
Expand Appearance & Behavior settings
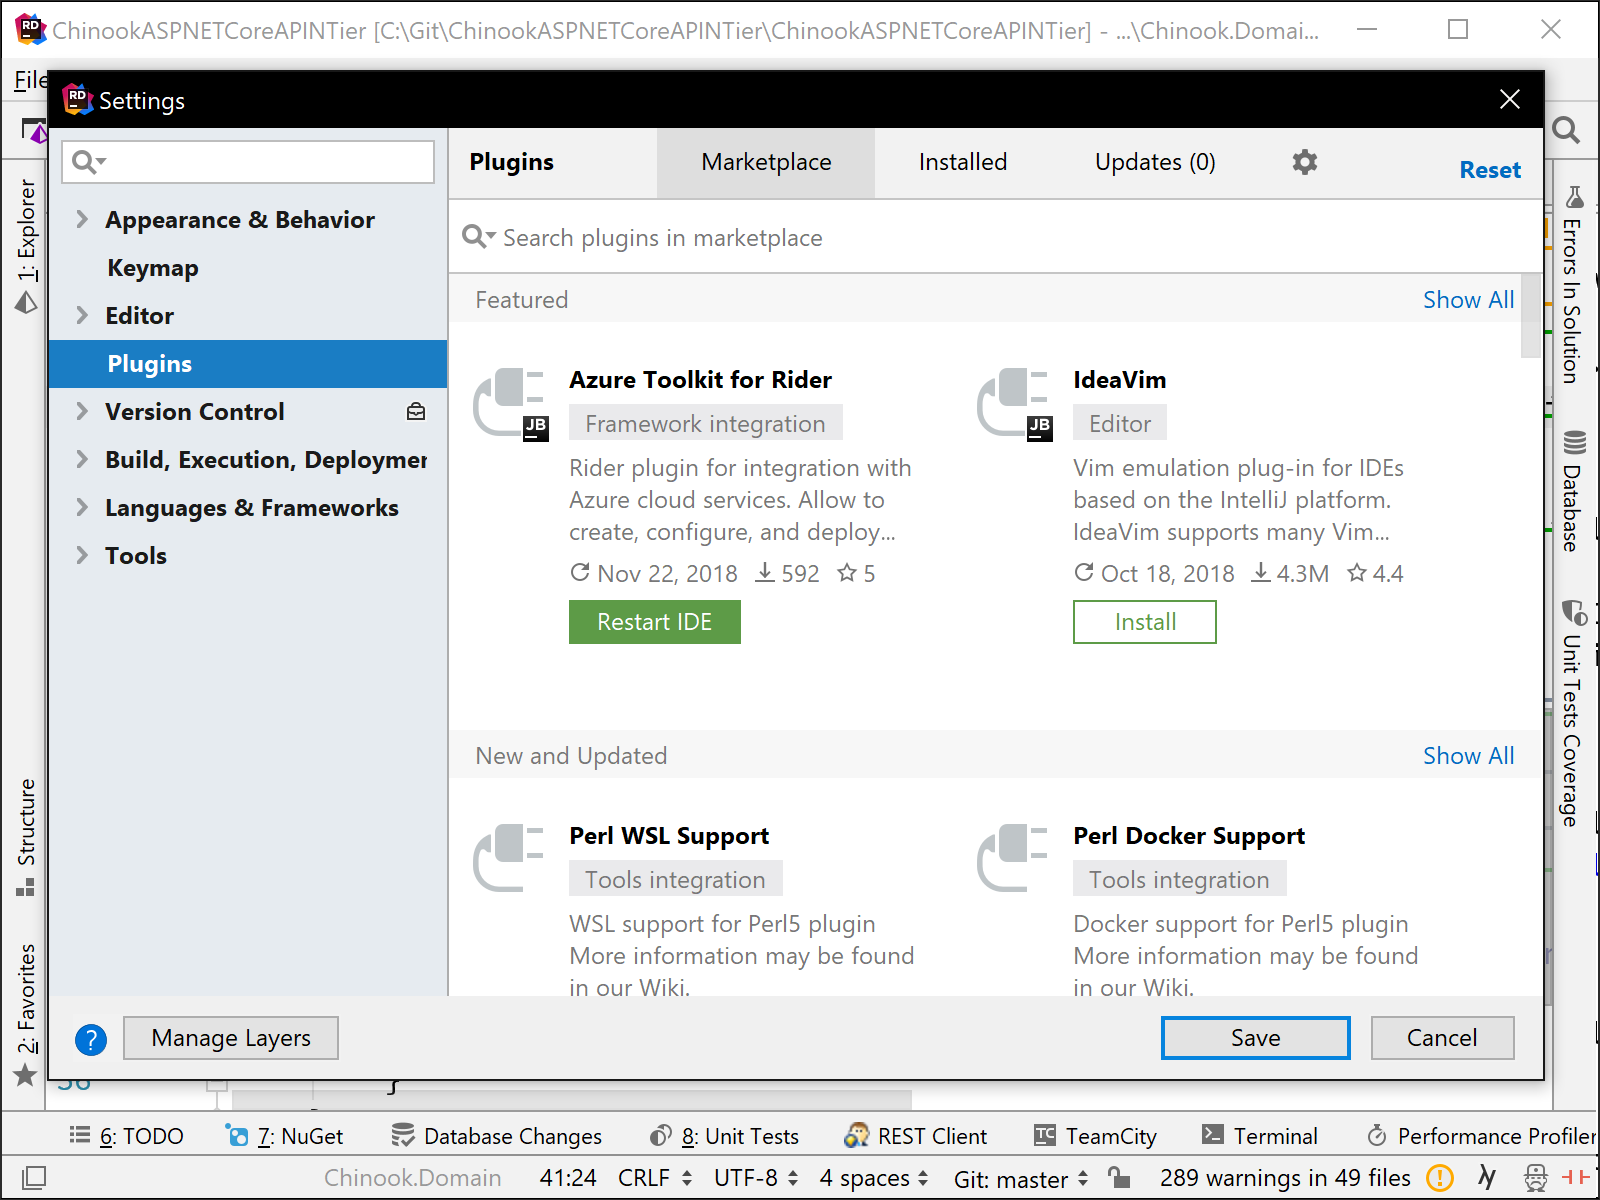pos(82,219)
